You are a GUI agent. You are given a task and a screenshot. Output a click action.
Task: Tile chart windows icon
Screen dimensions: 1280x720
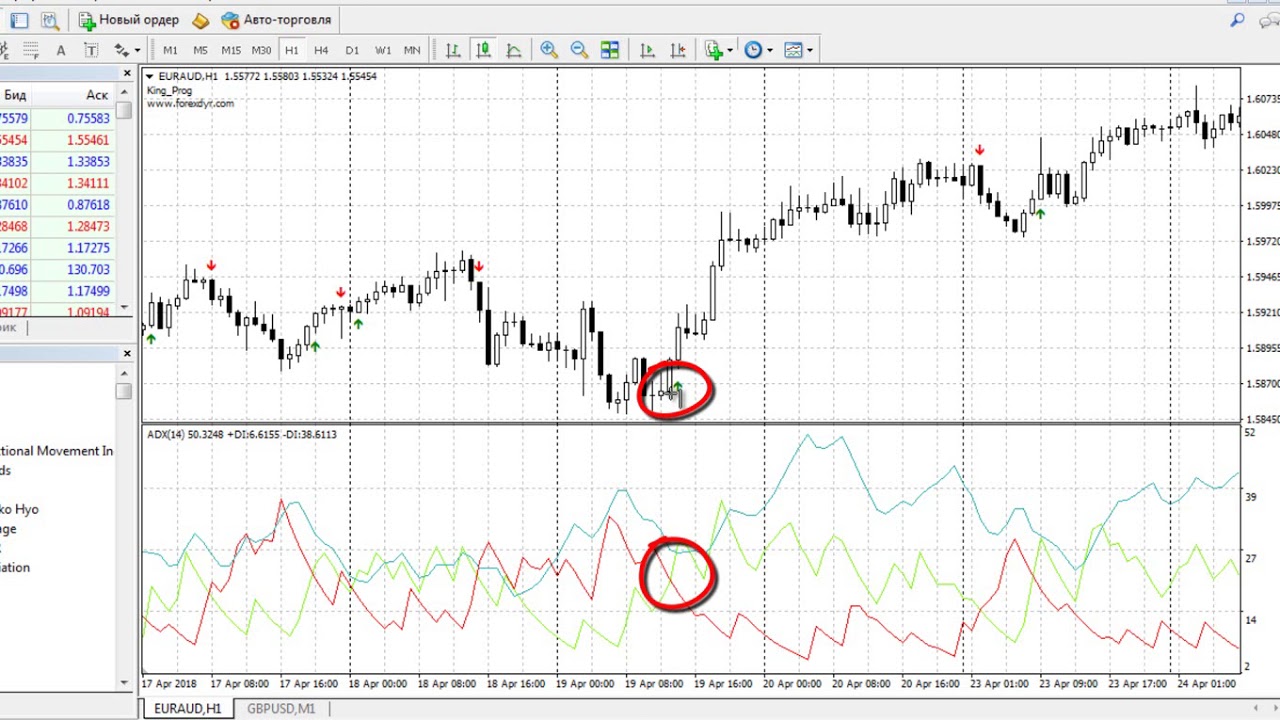click(609, 50)
